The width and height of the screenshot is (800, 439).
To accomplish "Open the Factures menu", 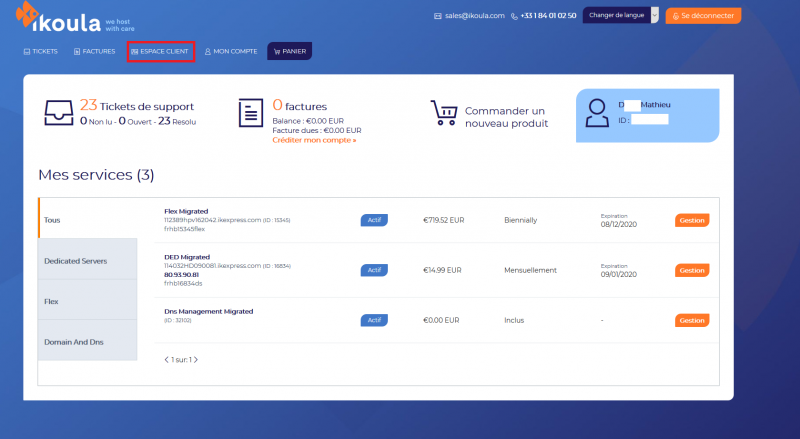I will pyautogui.click(x=94, y=52).
